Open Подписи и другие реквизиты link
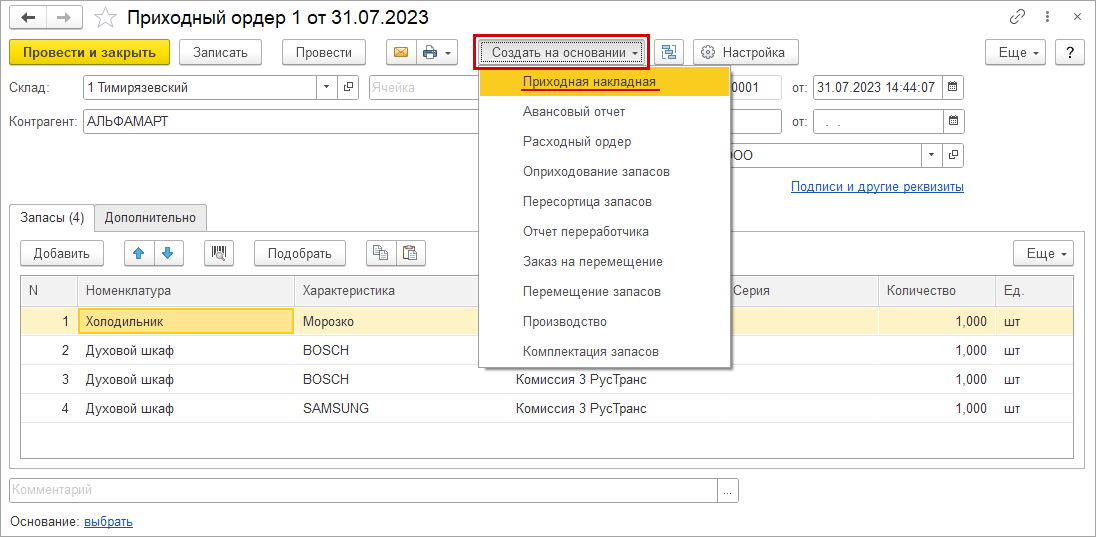The width and height of the screenshot is (1096, 537). click(x=876, y=187)
